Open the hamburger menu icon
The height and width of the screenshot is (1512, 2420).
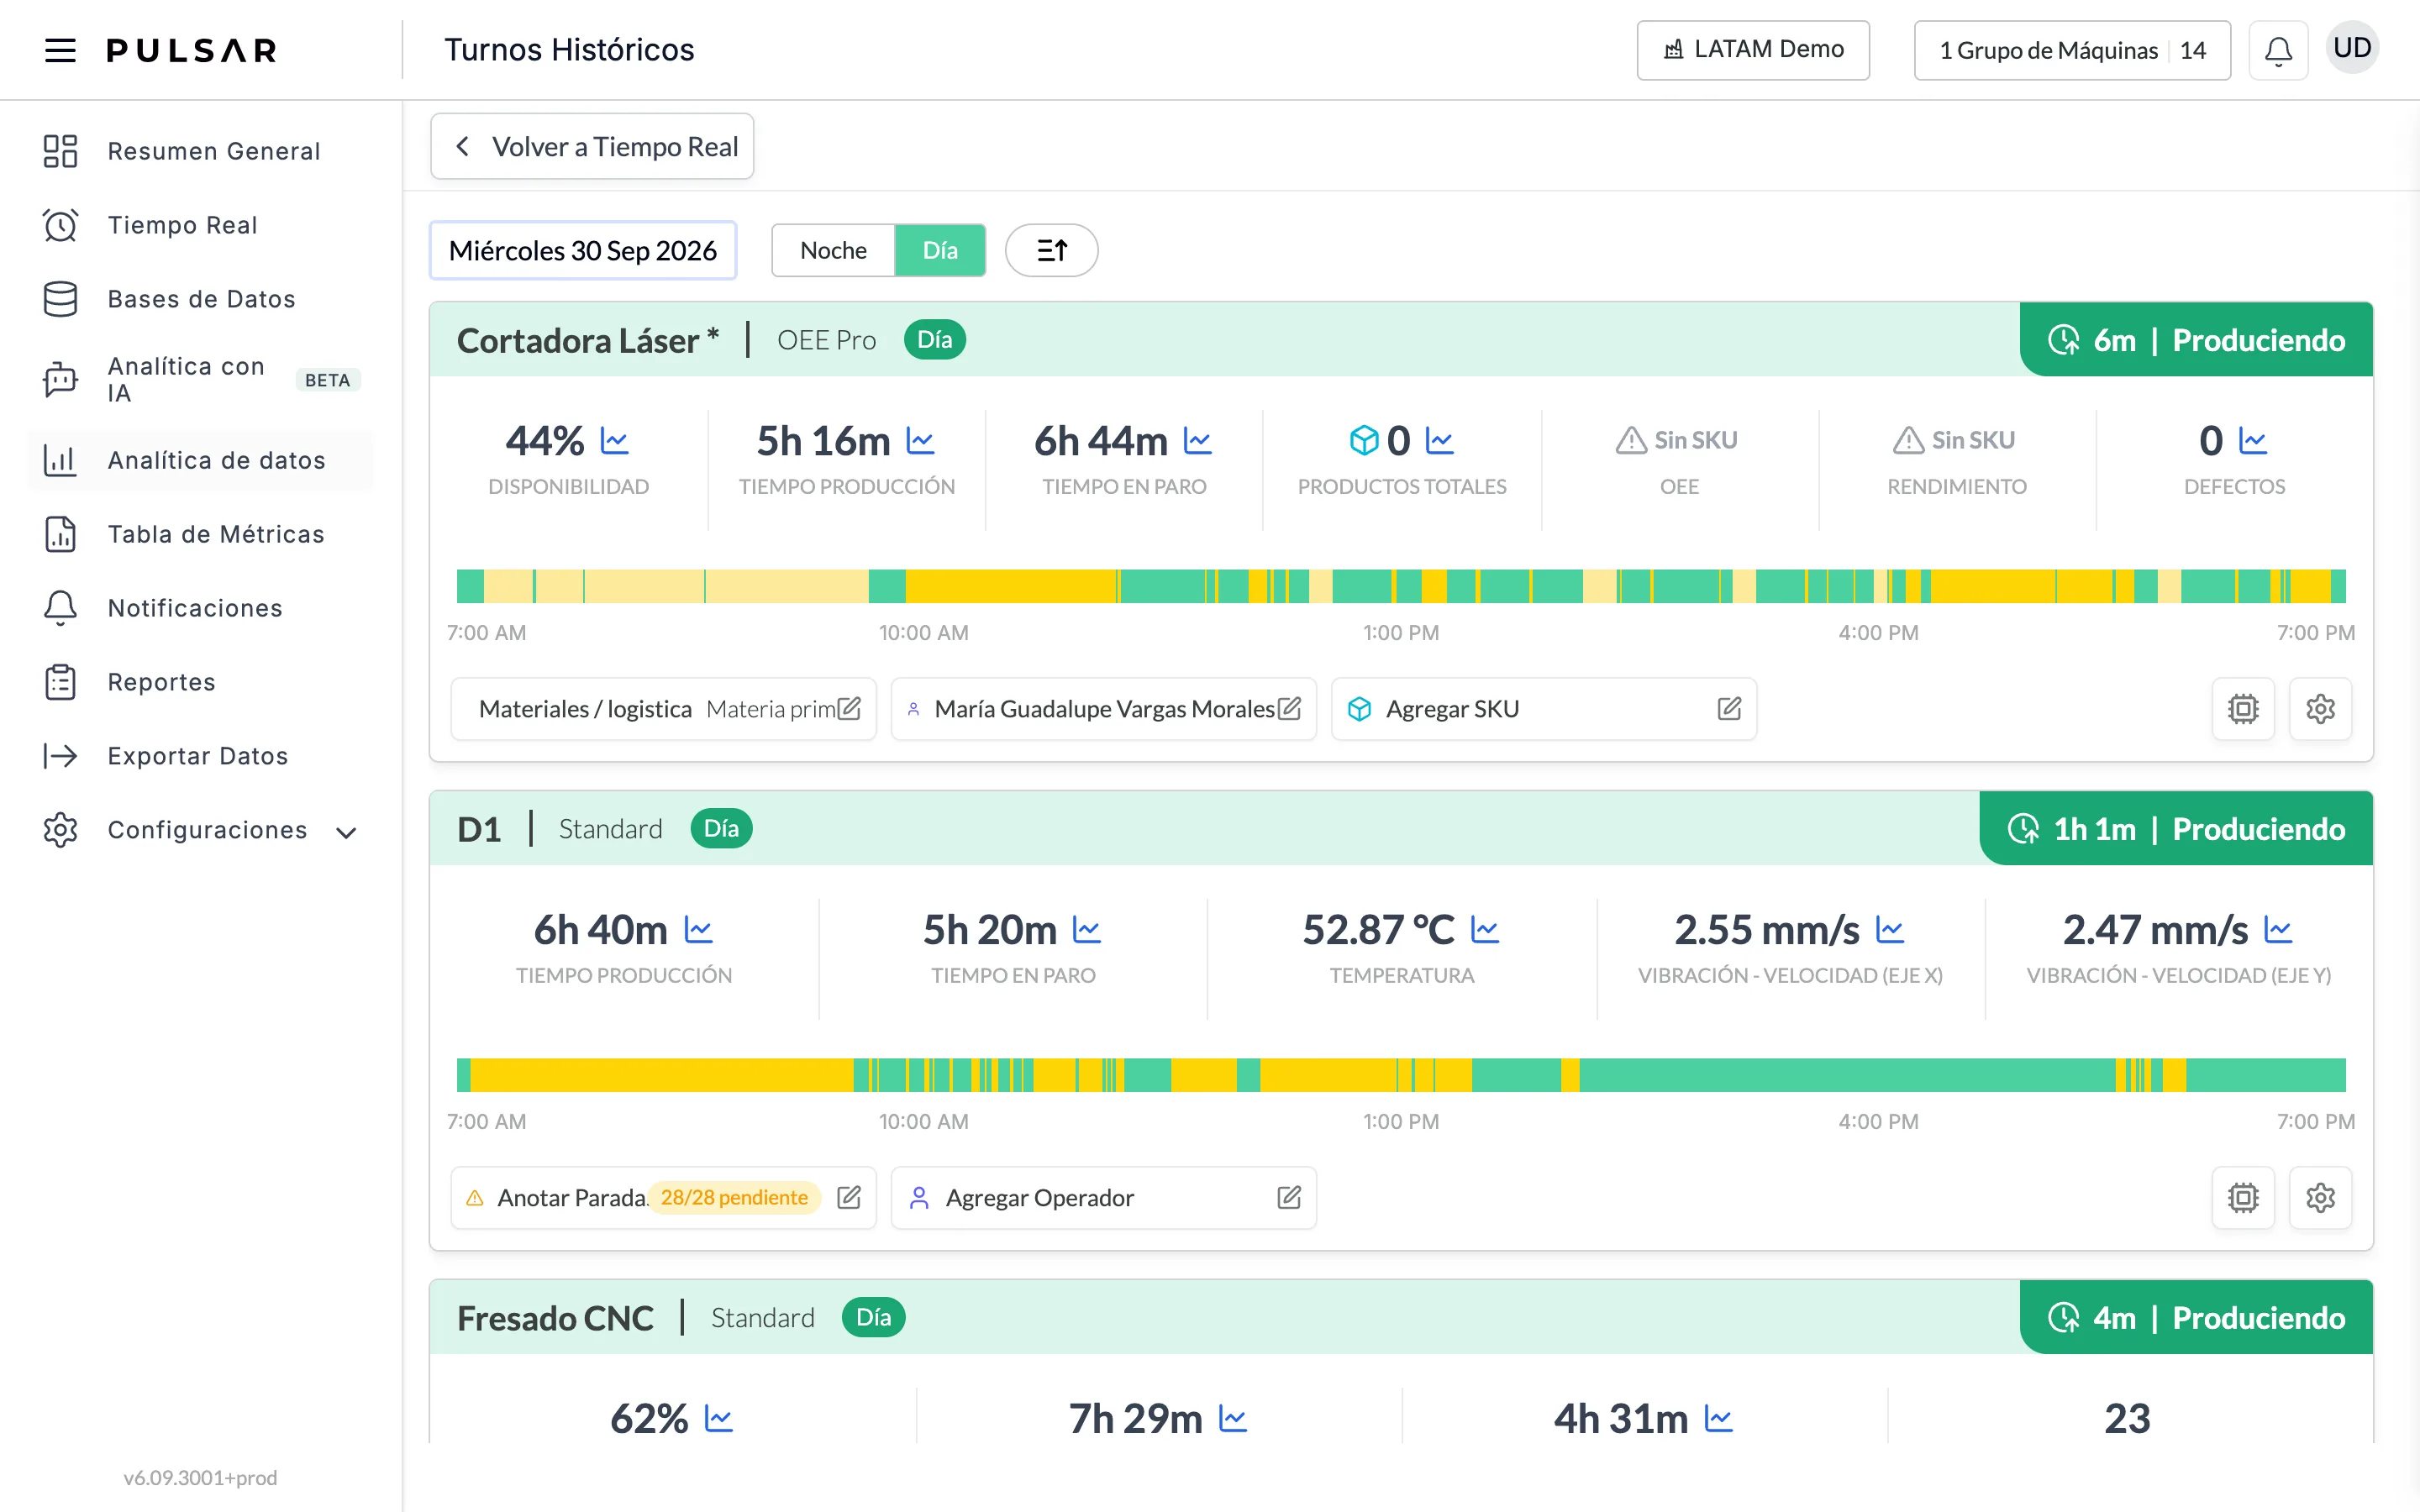[x=60, y=50]
